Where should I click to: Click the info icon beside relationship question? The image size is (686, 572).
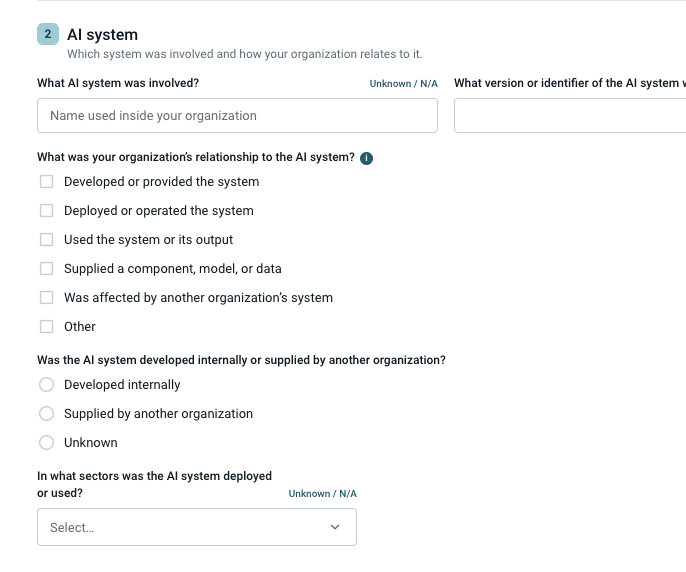click(x=366, y=158)
